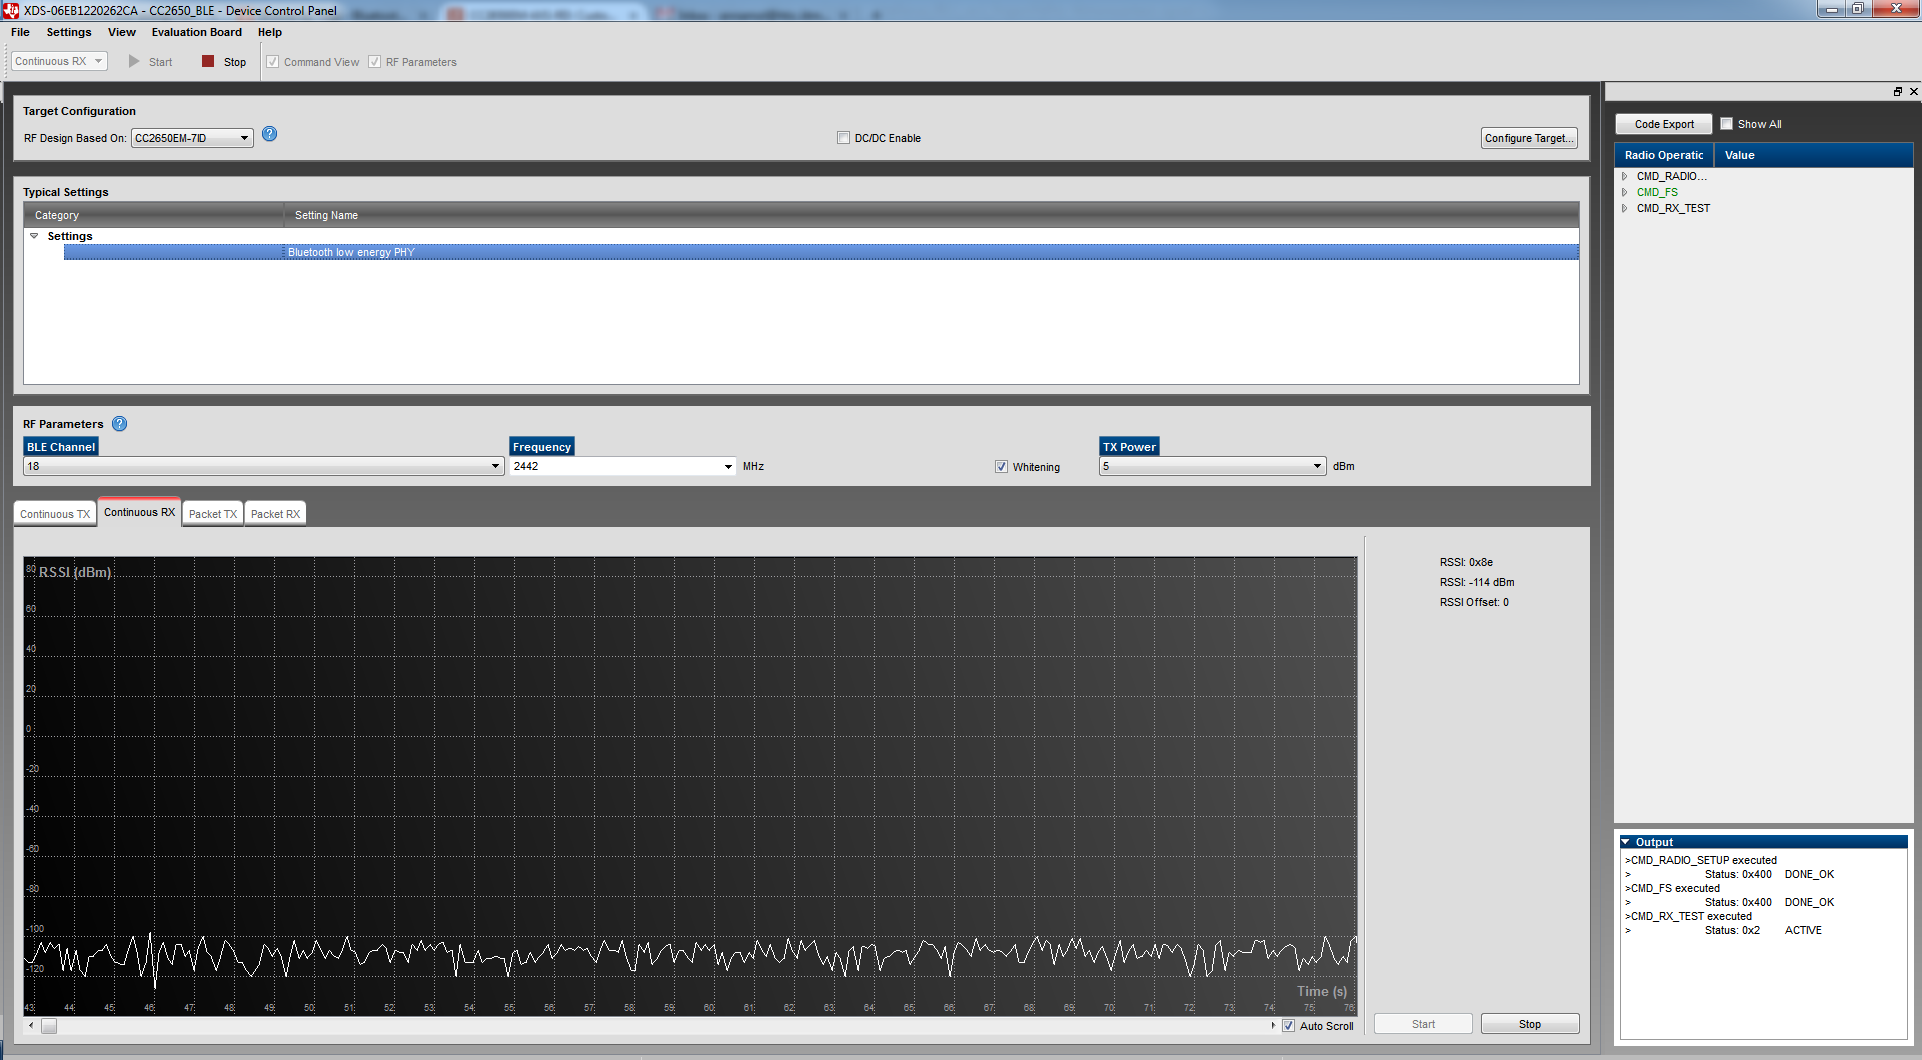Screen dimensions: 1922x1060
Task: Toggle the RF Parameters toolbar checkbox
Action: coord(375,62)
